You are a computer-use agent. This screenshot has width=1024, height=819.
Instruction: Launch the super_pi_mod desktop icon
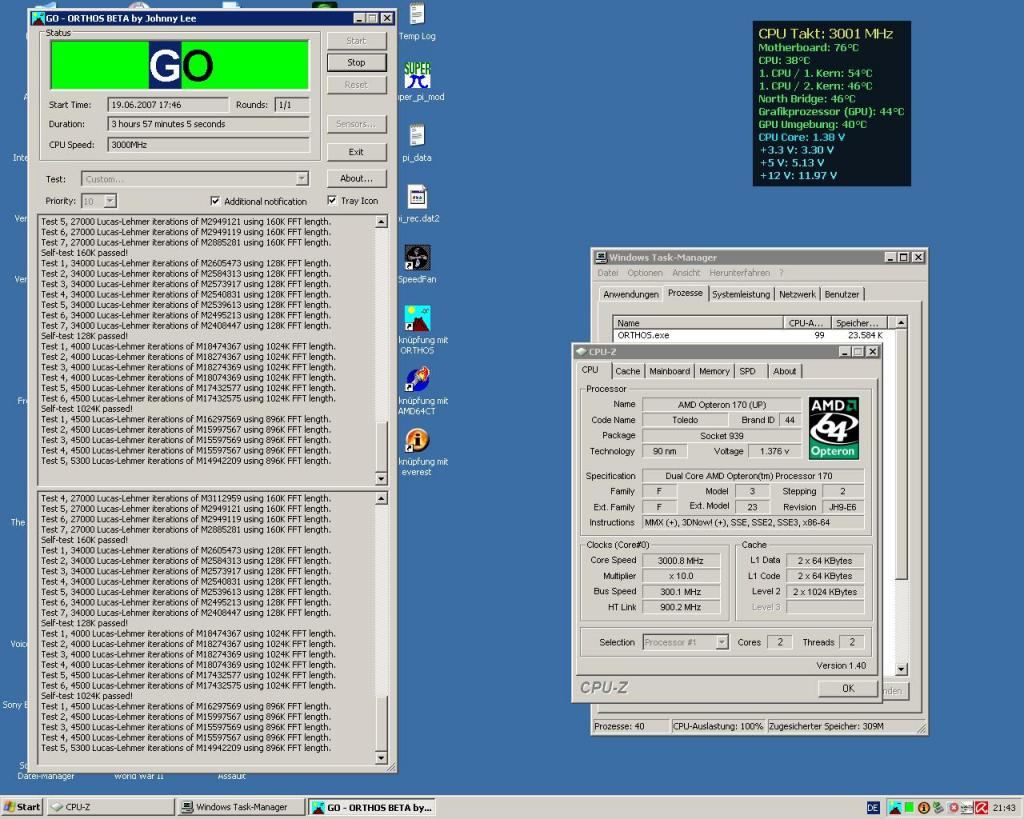tap(417, 75)
